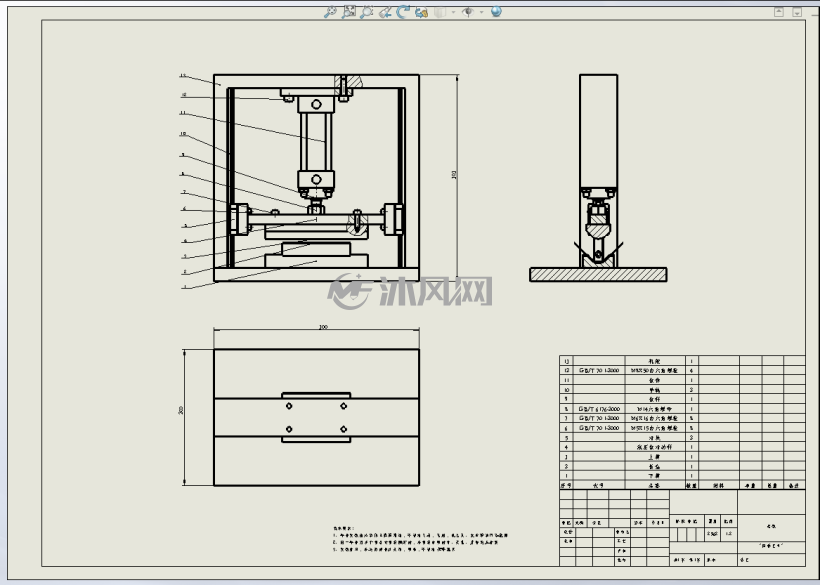The height and width of the screenshot is (585, 820).
Task: Activate the Zoom to Area tool
Action: pyautogui.click(x=348, y=12)
